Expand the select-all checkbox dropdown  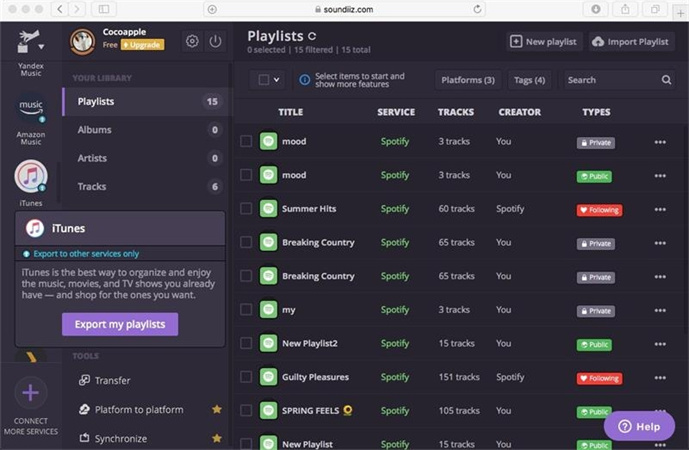tap(277, 80)
